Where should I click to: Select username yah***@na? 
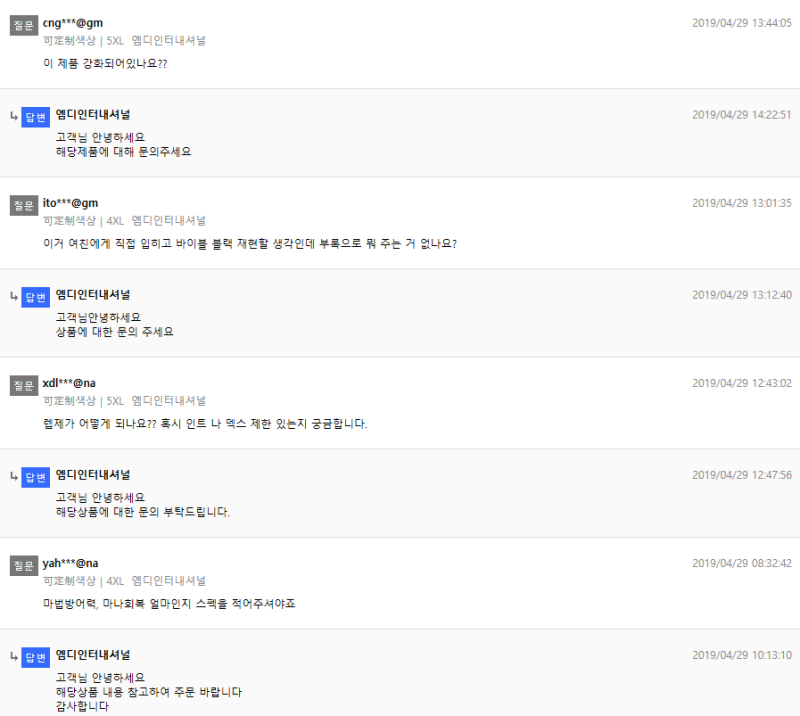click(x=70, y=563)
